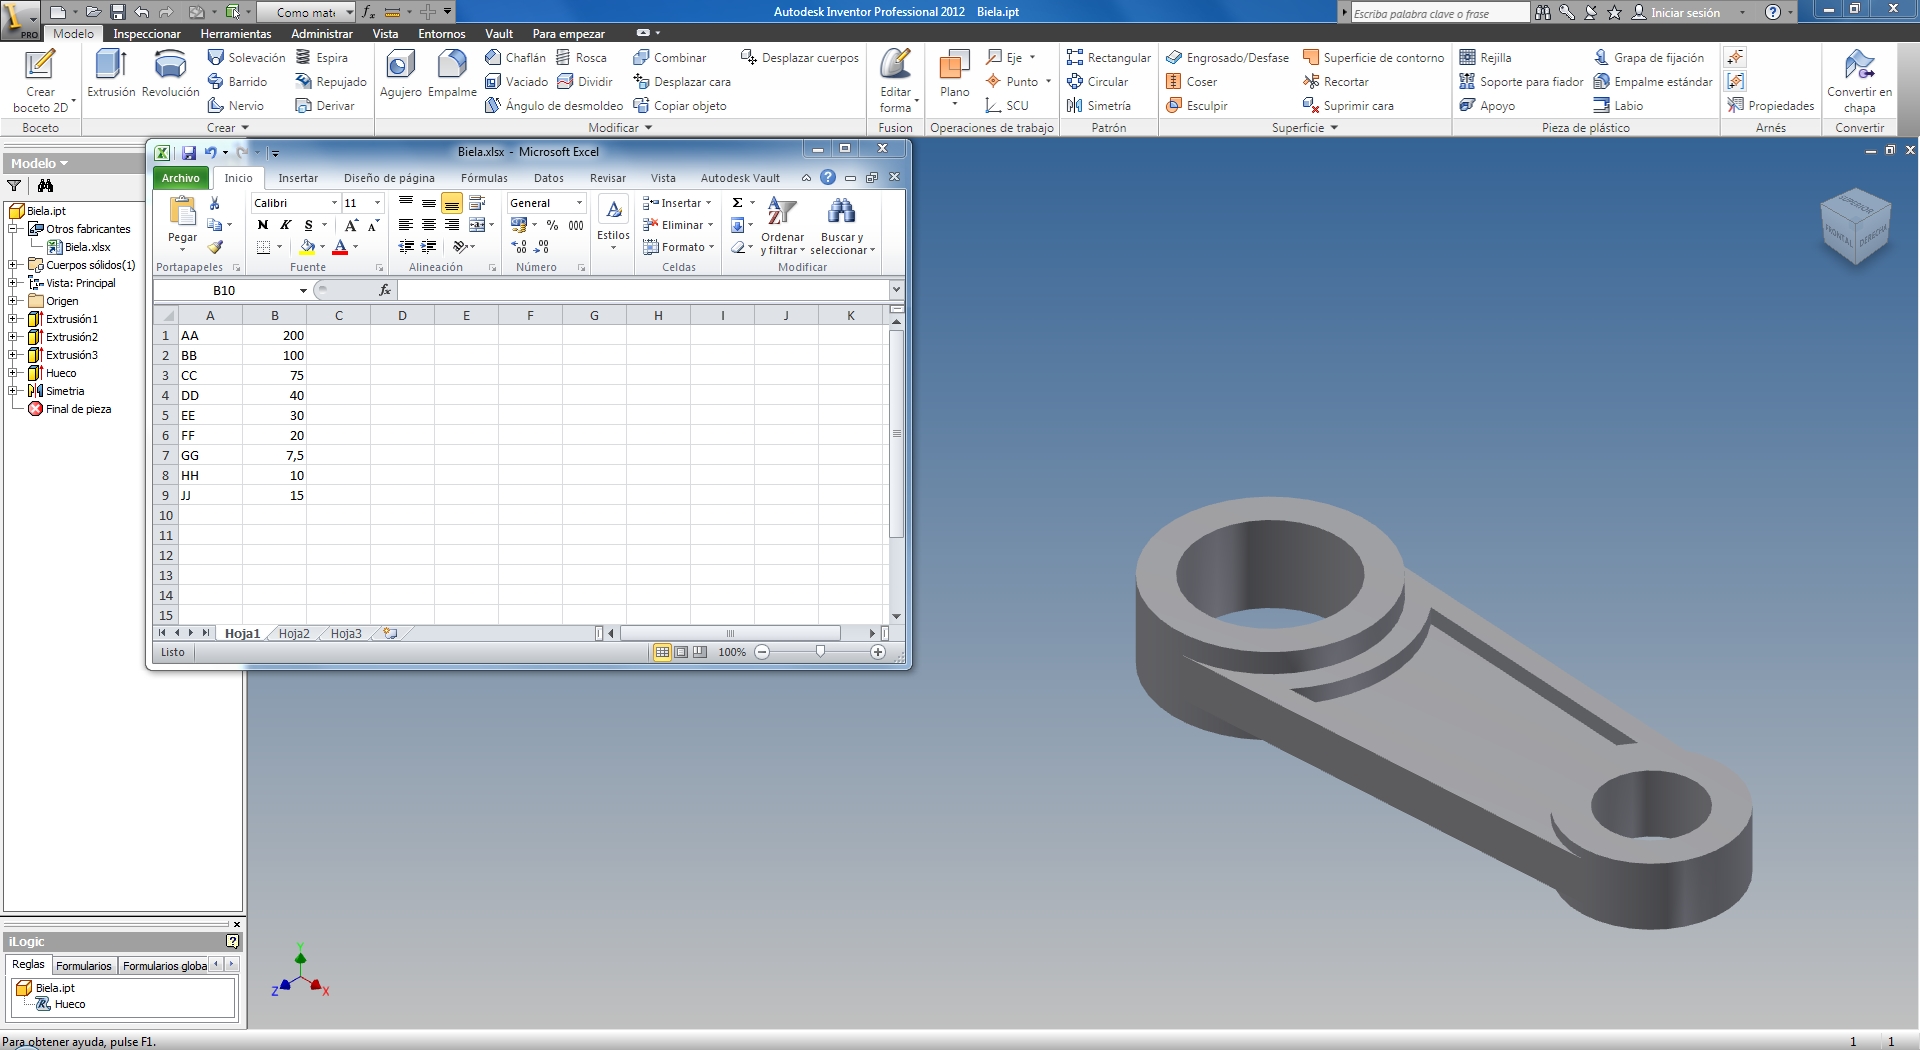Click the Vaciado shell tool
Screen dimensions: 1920x1050
click(x=516, y=82)
